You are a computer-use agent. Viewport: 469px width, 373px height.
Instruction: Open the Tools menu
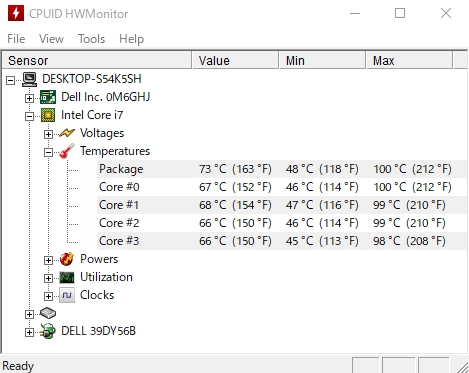pos(91,39)
